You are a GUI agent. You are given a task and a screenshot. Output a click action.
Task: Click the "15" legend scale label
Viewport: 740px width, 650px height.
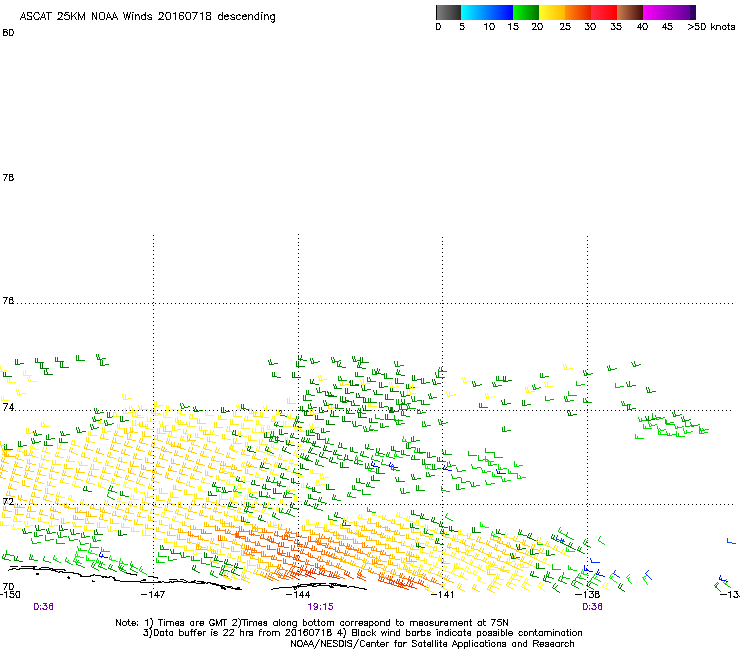click(x=513, y=27)
